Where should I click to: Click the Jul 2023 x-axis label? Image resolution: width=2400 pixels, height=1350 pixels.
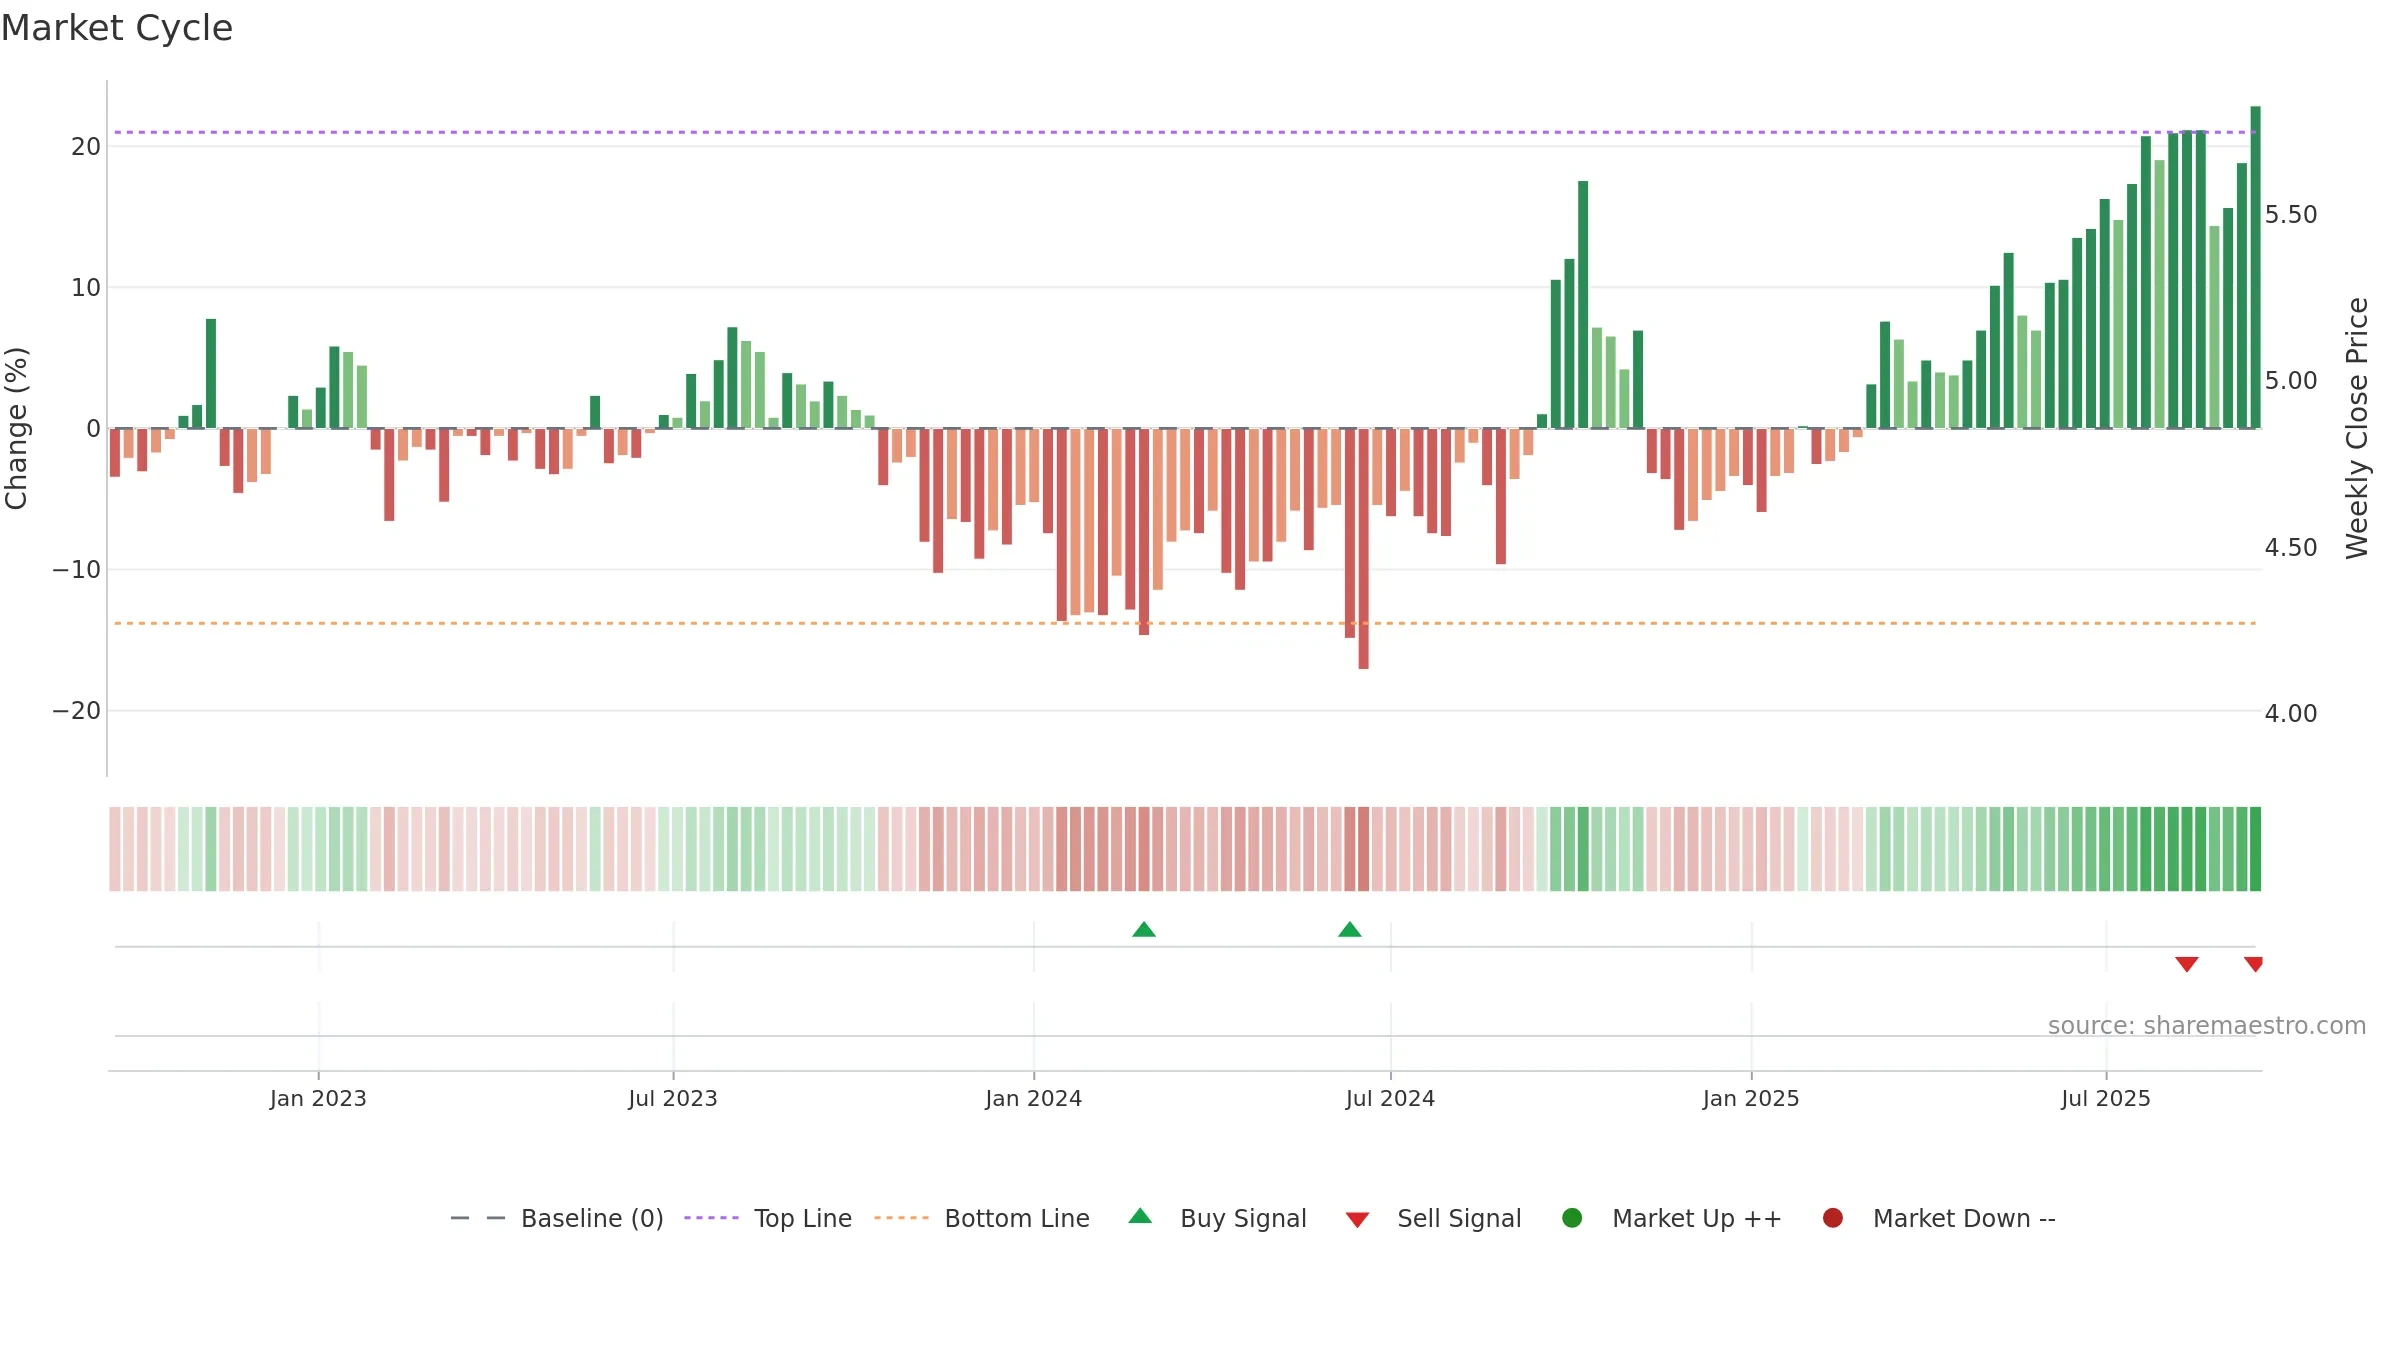[673, 1098]
